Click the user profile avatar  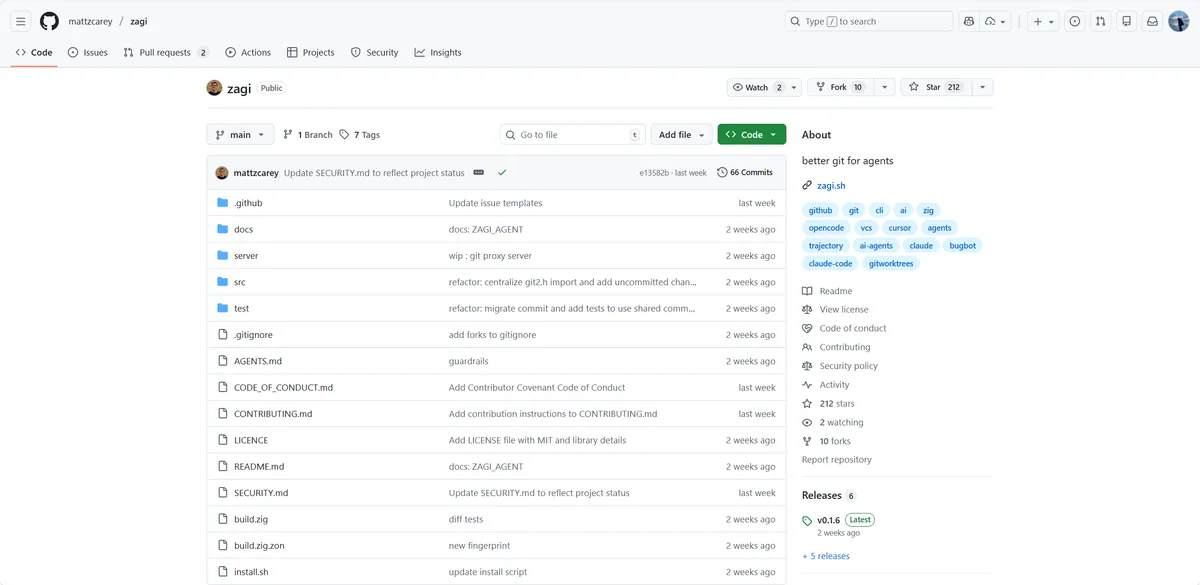click(x=1178, y=21)
